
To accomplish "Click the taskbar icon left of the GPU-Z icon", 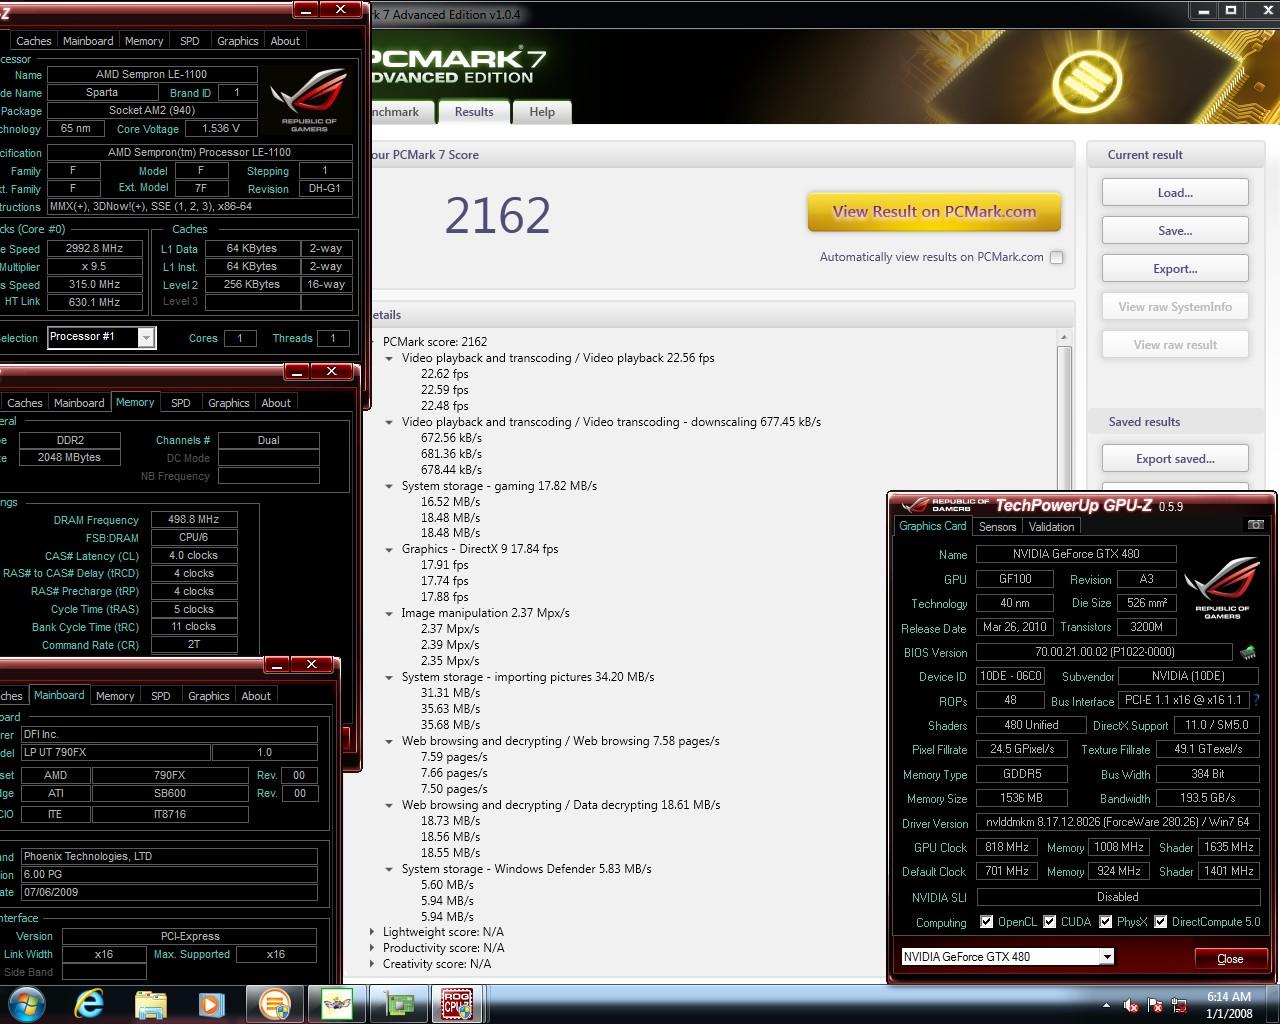I will click(x=337, y=1003).
